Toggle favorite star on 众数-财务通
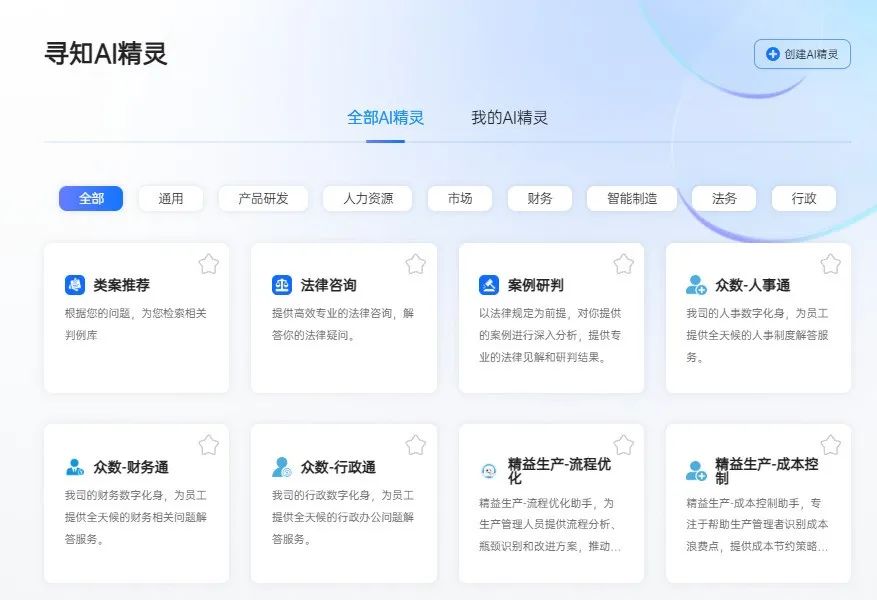 (209, 445)
